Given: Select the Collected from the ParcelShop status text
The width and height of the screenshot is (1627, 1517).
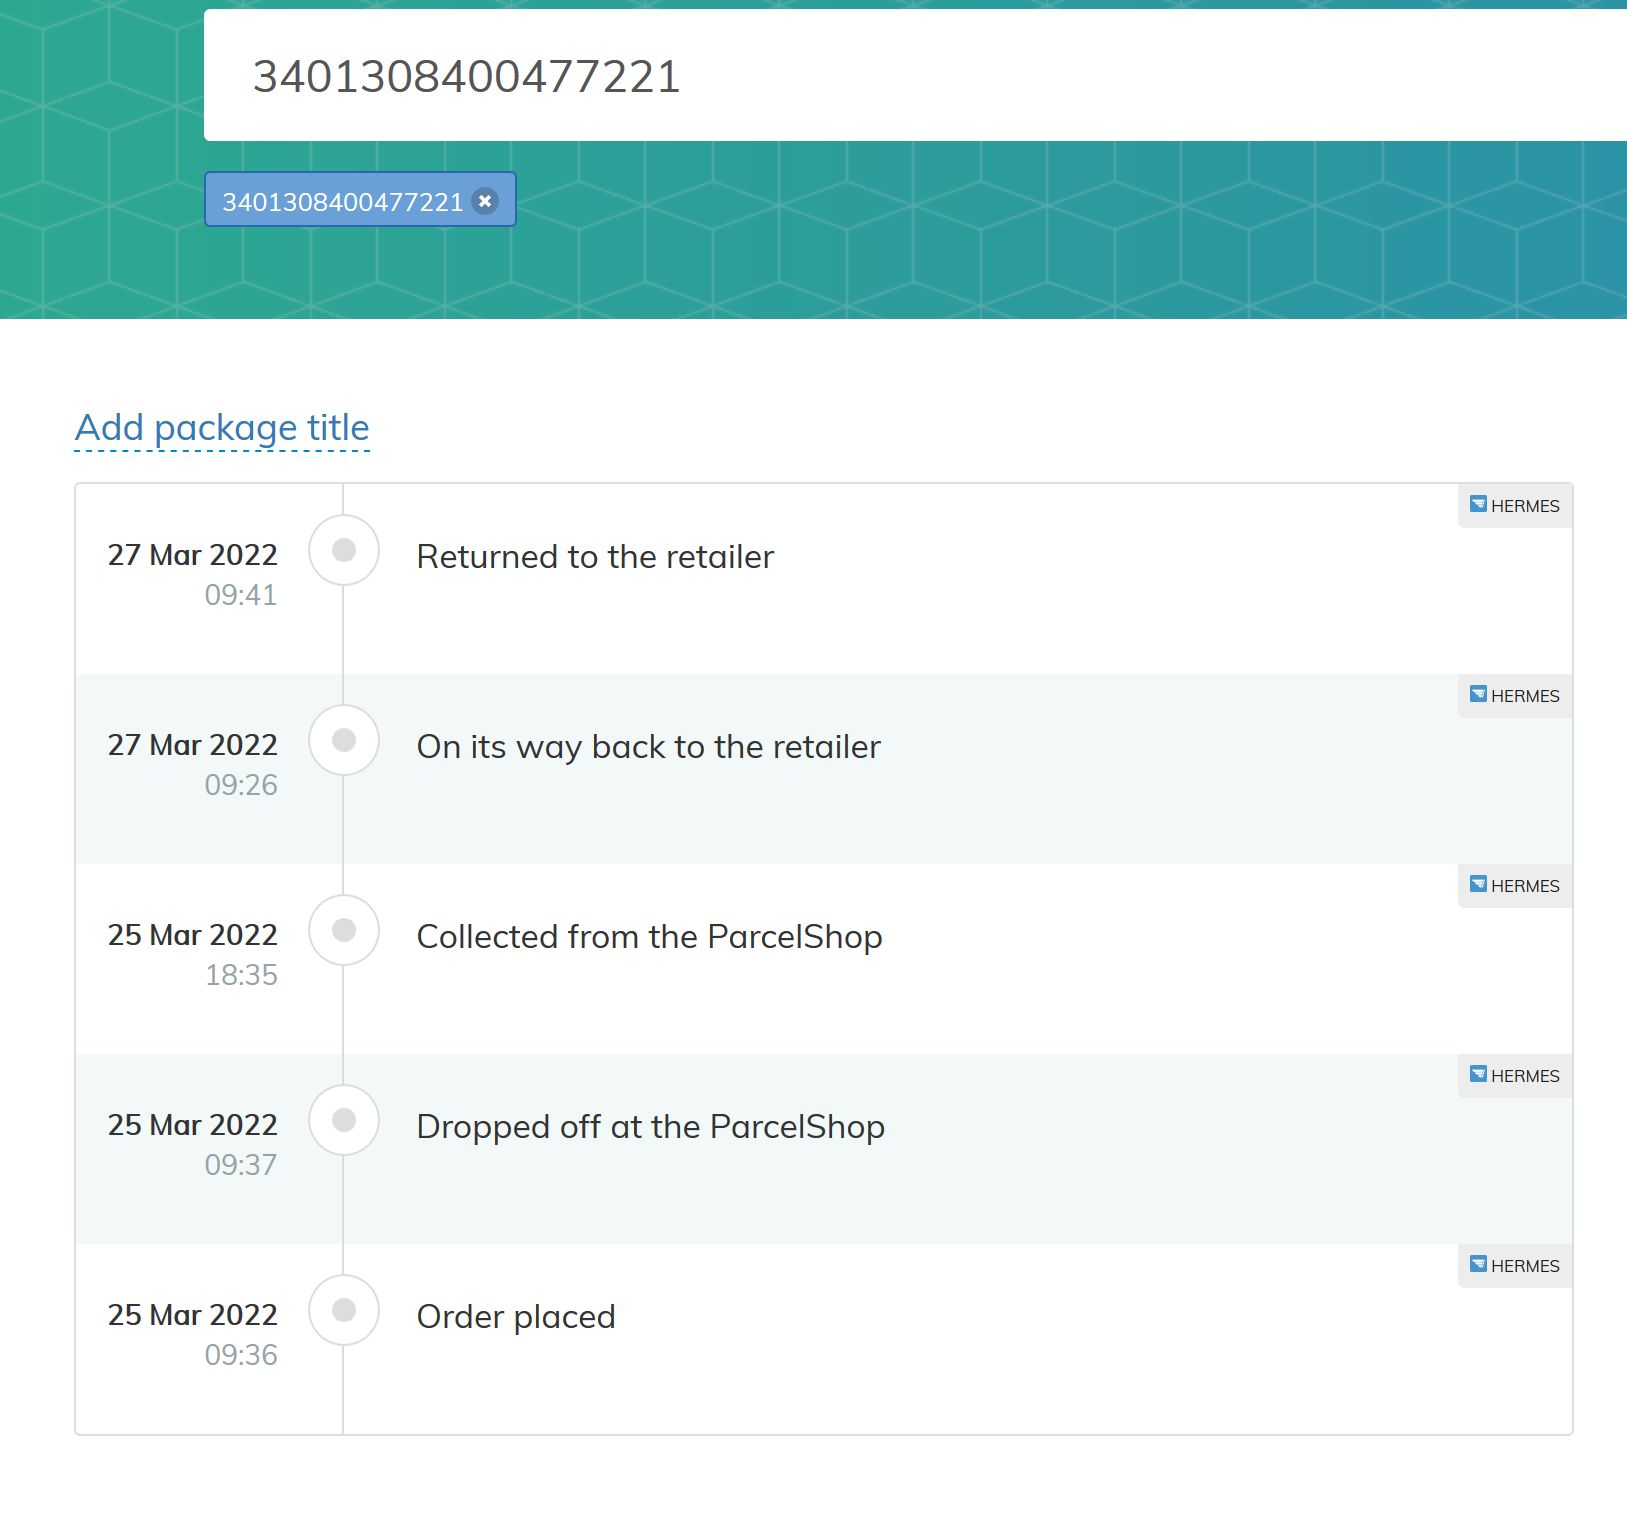Looking at the screenshot, I should [x=649, y=937].
